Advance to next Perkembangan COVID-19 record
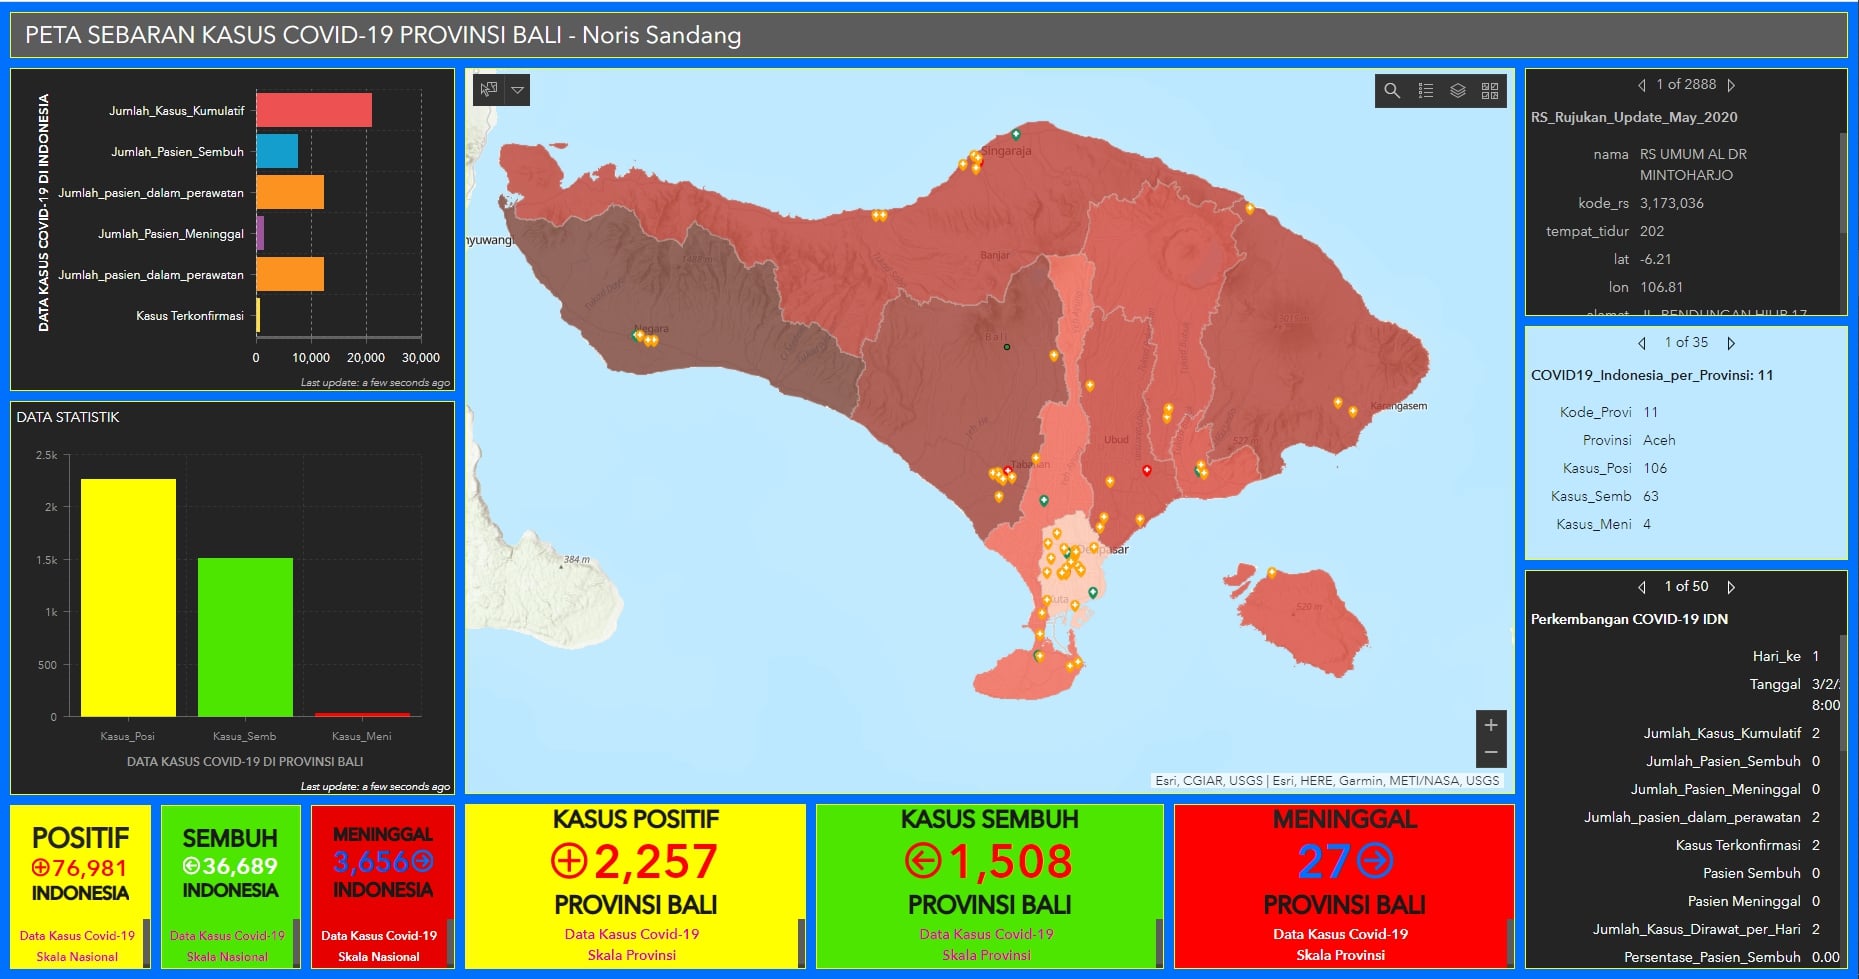This screenshot has height=979, width=1859. (x=1731, y=587)
